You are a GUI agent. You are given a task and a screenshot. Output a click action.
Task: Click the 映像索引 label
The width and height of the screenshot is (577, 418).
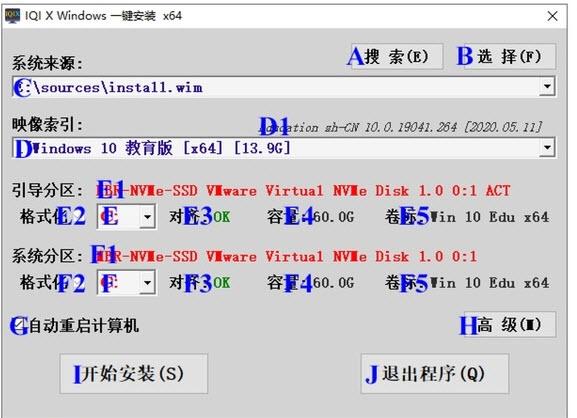pos(47,124)
